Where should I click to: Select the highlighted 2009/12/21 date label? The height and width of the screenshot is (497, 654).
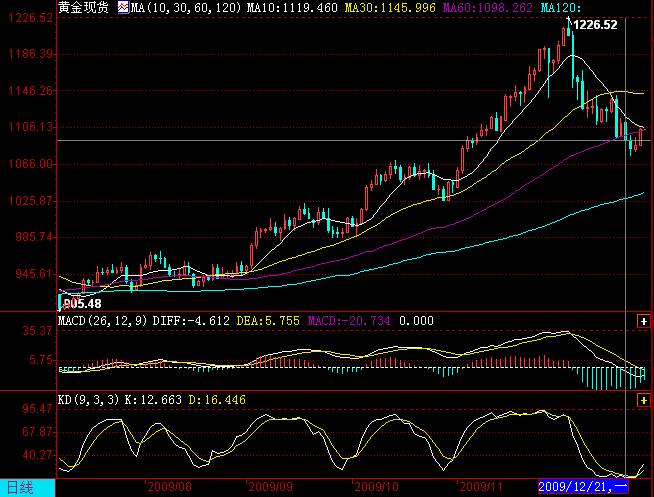coord(582,487)
